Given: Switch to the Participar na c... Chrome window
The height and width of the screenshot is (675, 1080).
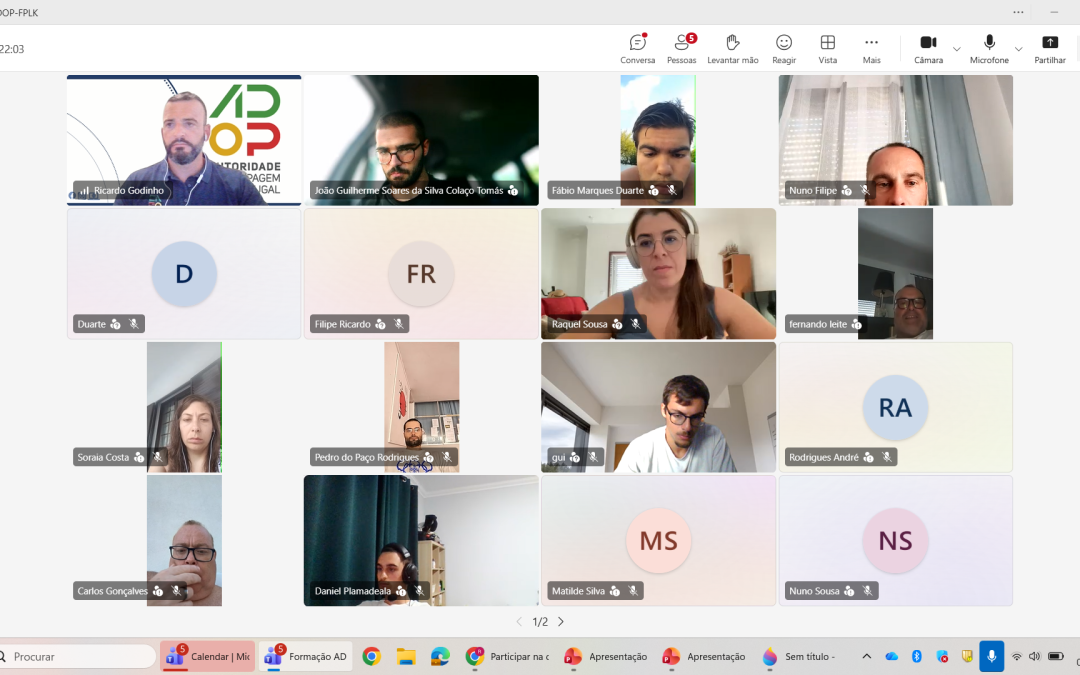Looking at the screenshot, I should pos(507,656).
